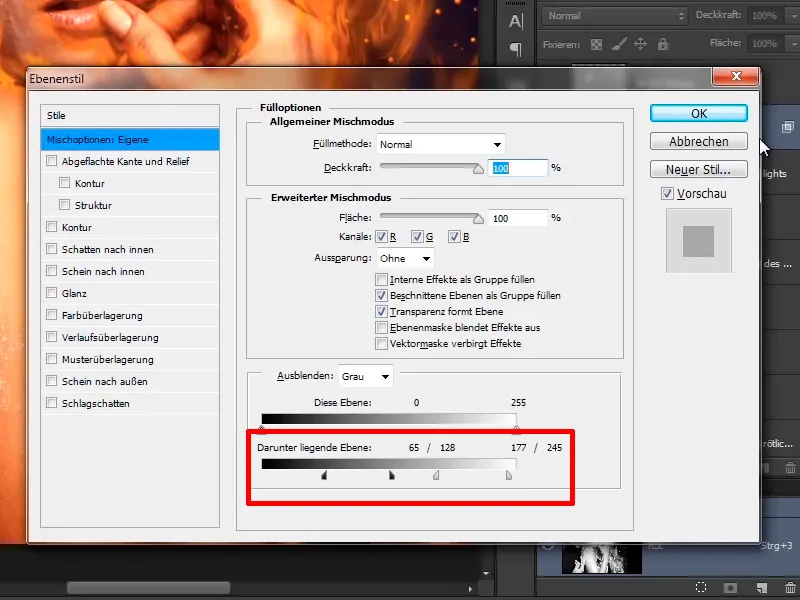Select Stile header in left list
Viewport: 800px width, 600px height.
point(130,115)
